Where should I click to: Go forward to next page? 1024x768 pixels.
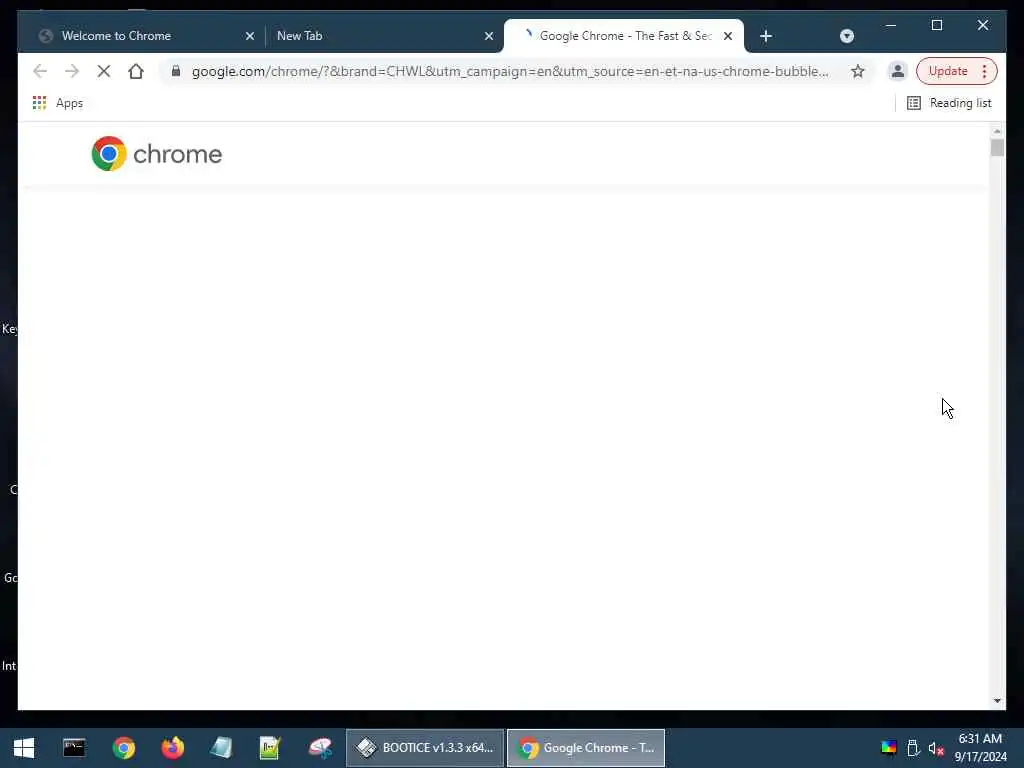tap(72, 71)
